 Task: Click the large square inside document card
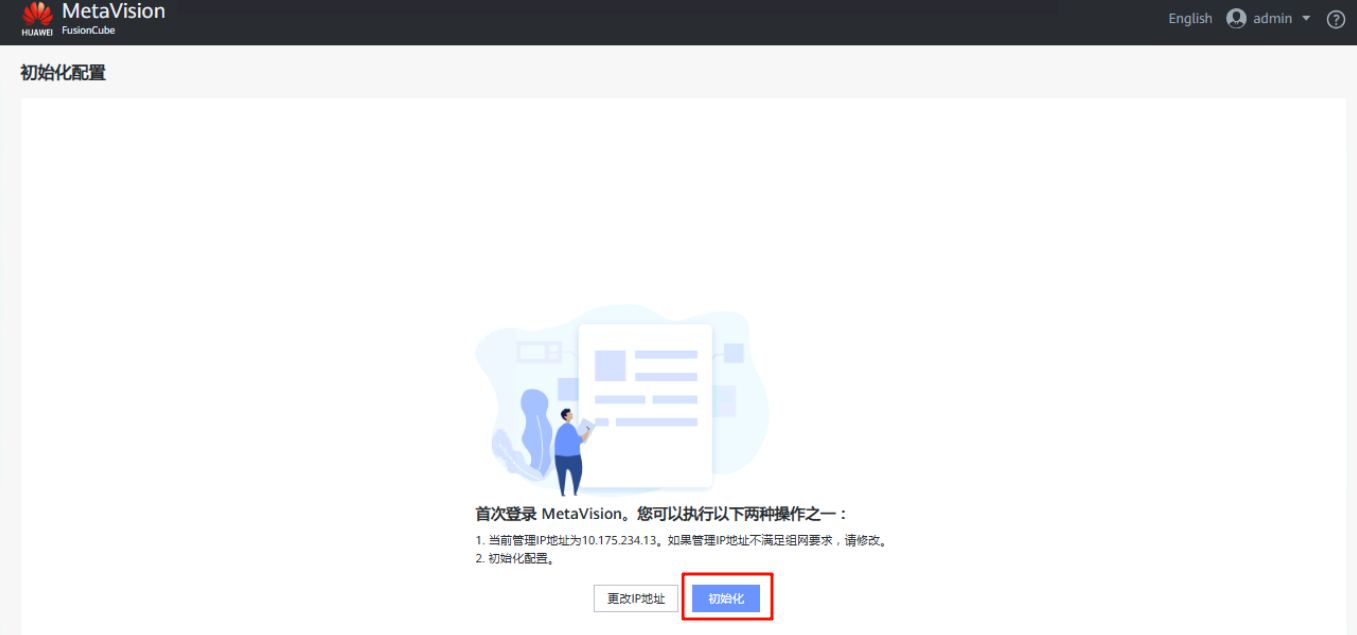(x=610, y=365)
